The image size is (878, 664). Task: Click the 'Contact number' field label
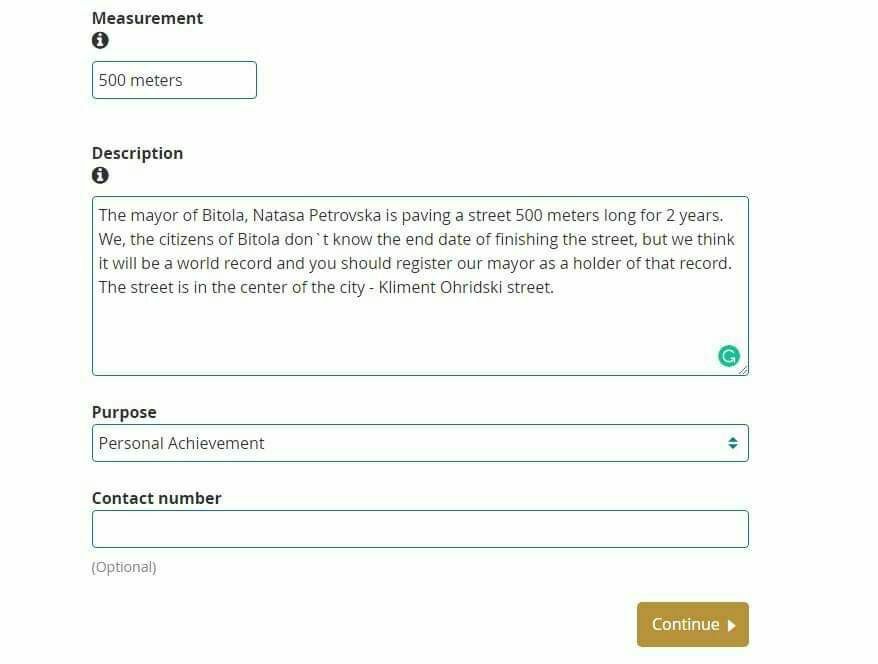157,498
